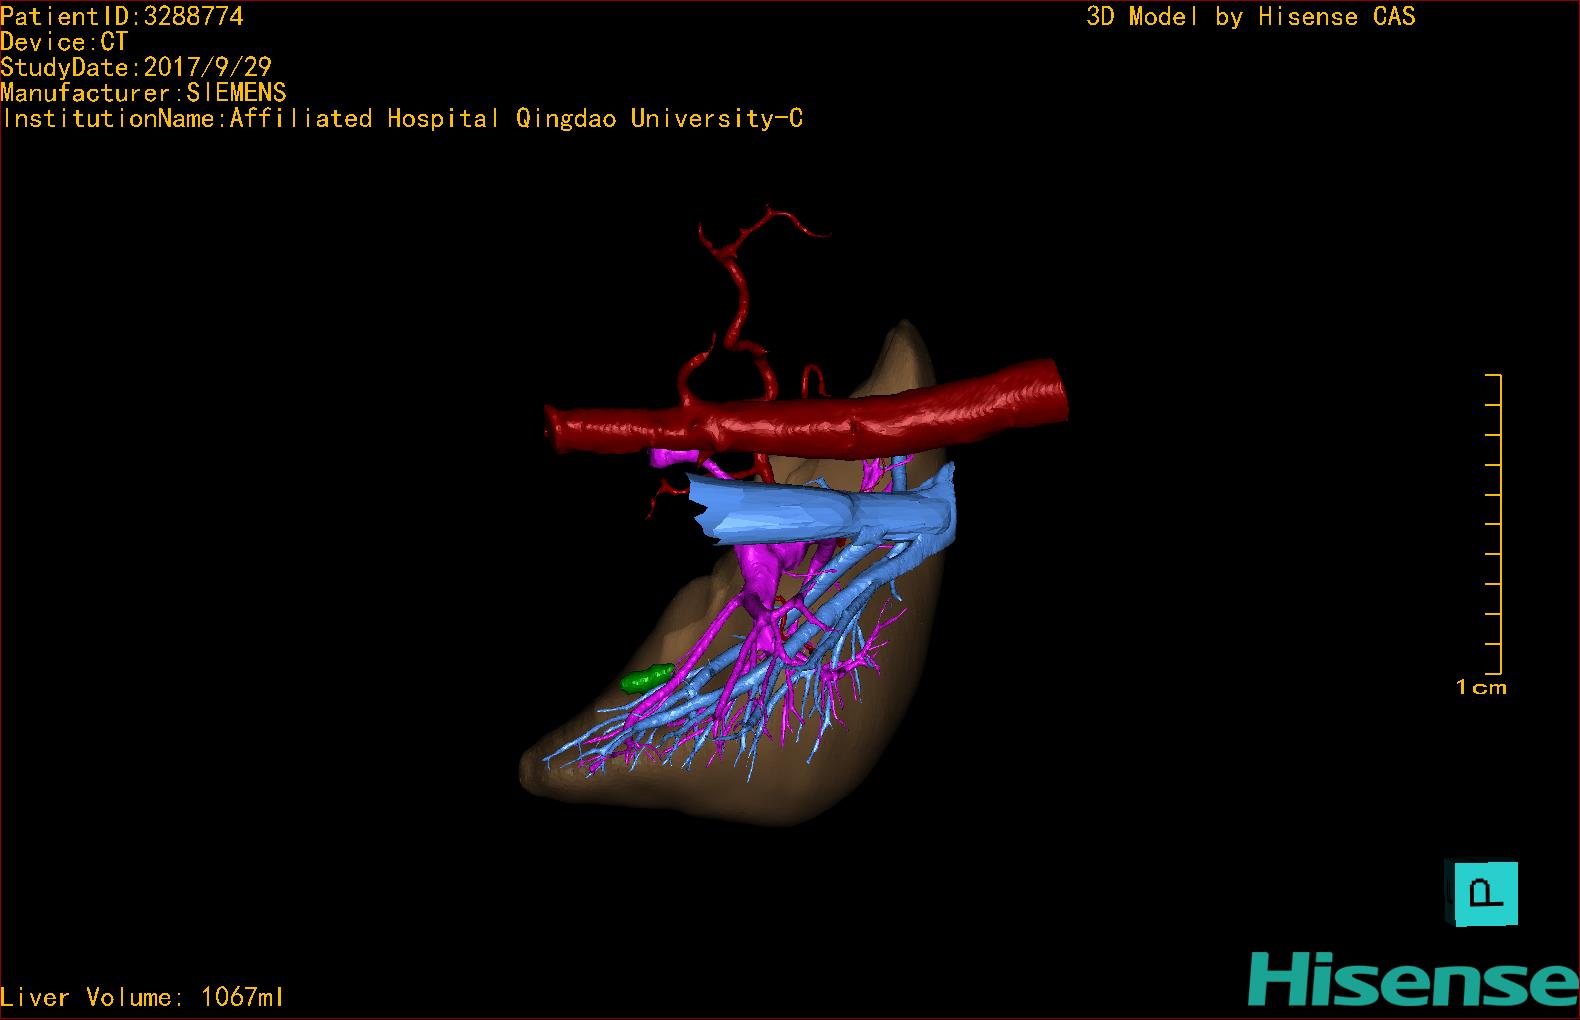Click the PatientID:3288774 text
The image size is (1580, 1020).
[x=122, y=16]
